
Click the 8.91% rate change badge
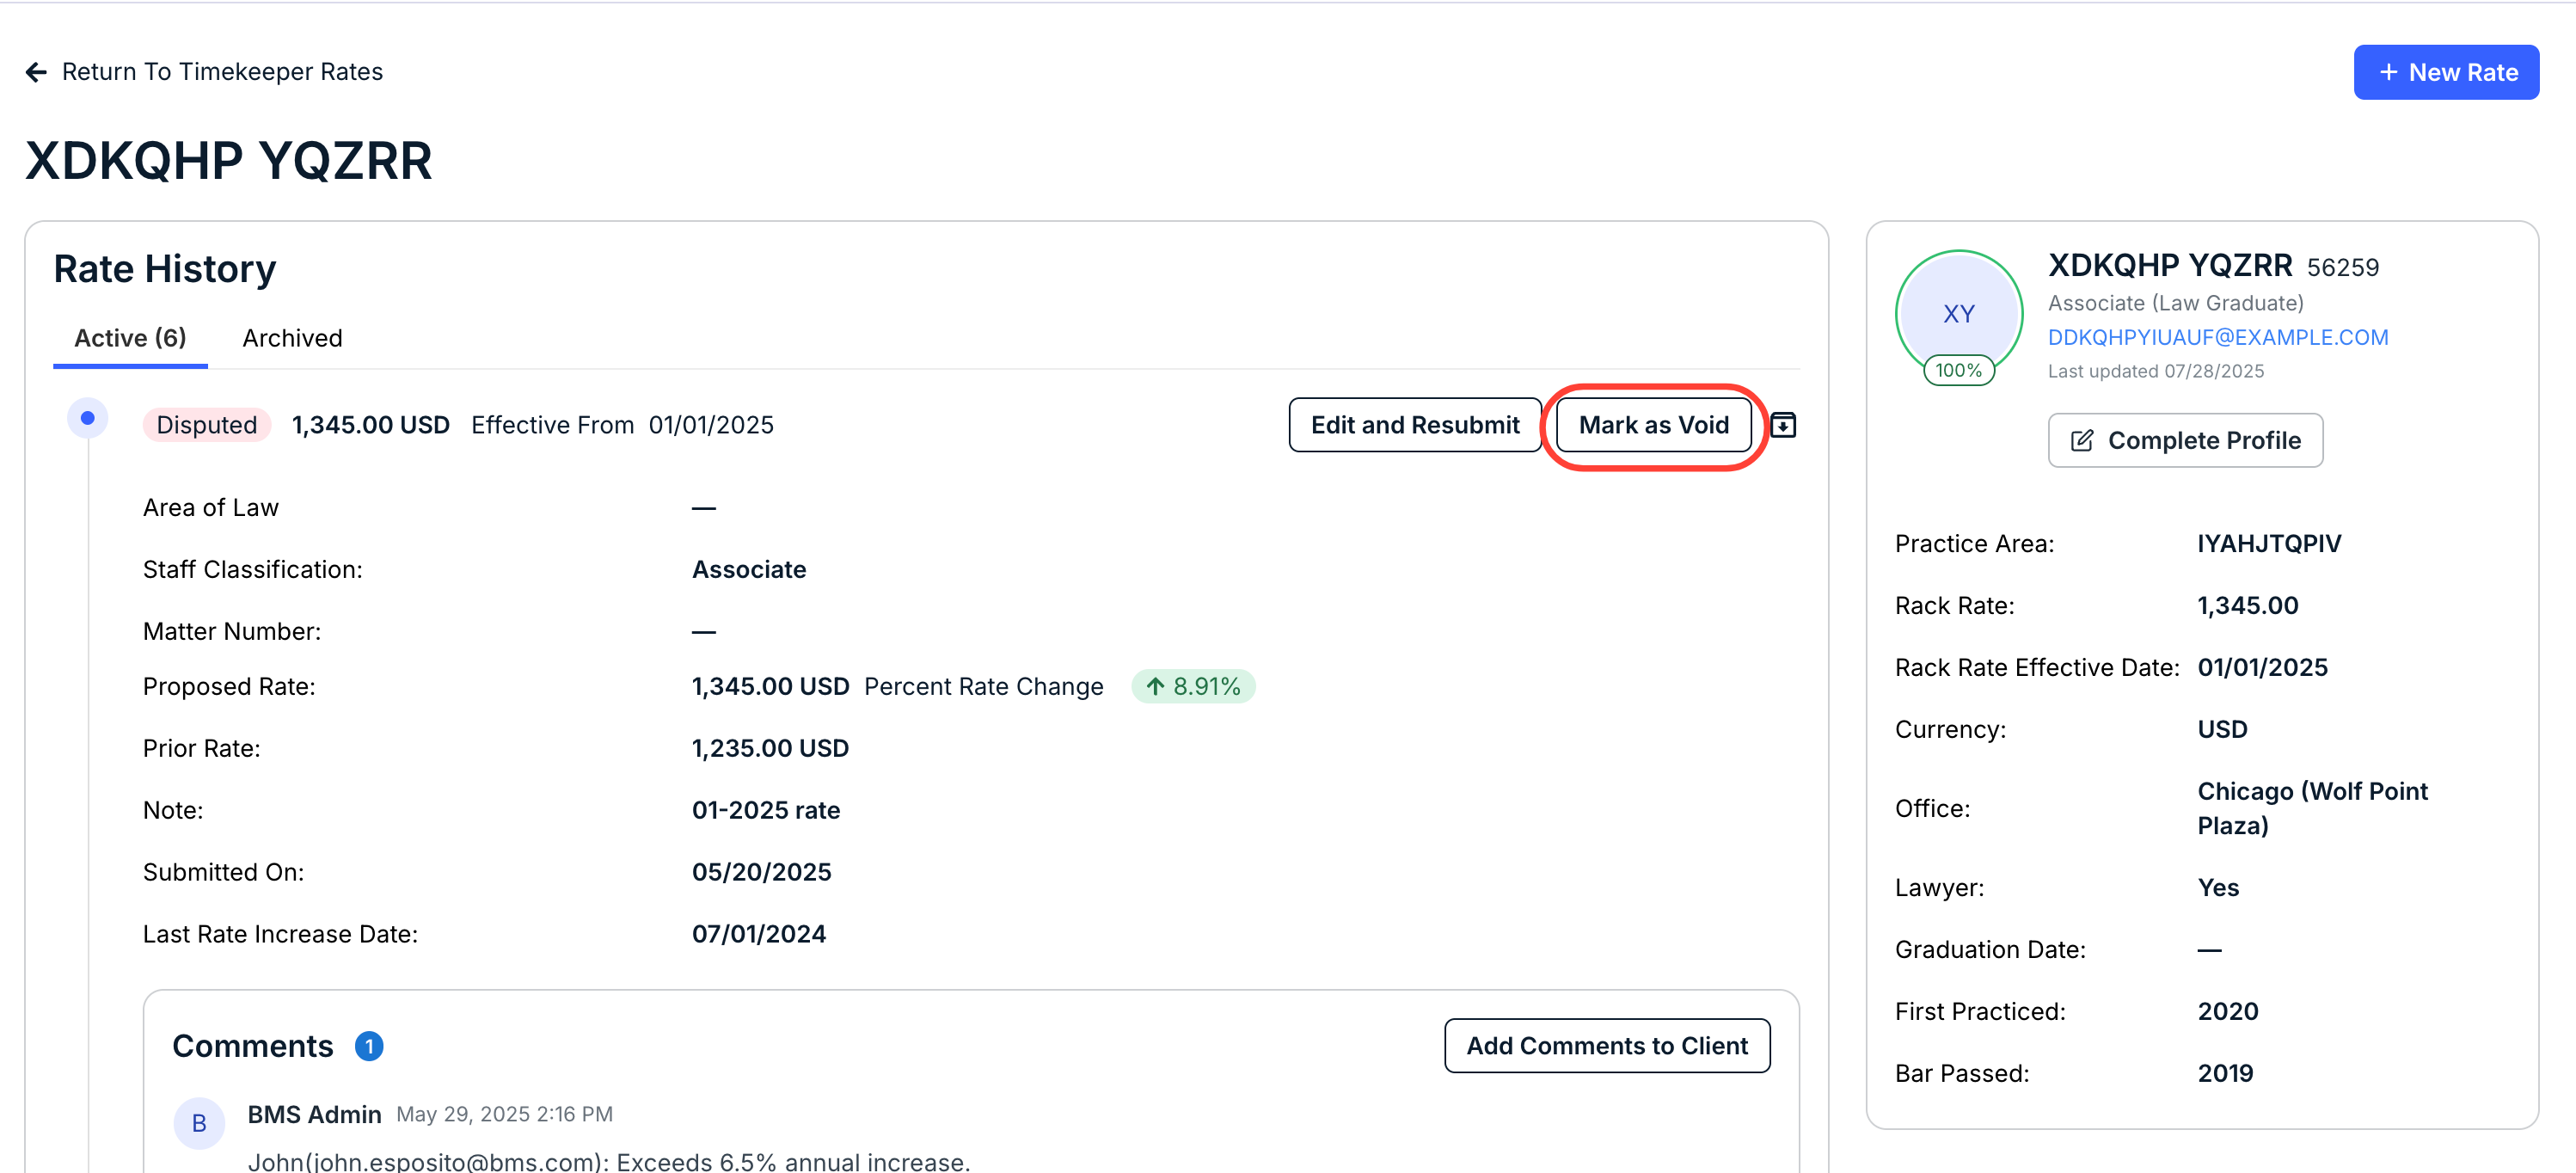(x=1193, y=686)
